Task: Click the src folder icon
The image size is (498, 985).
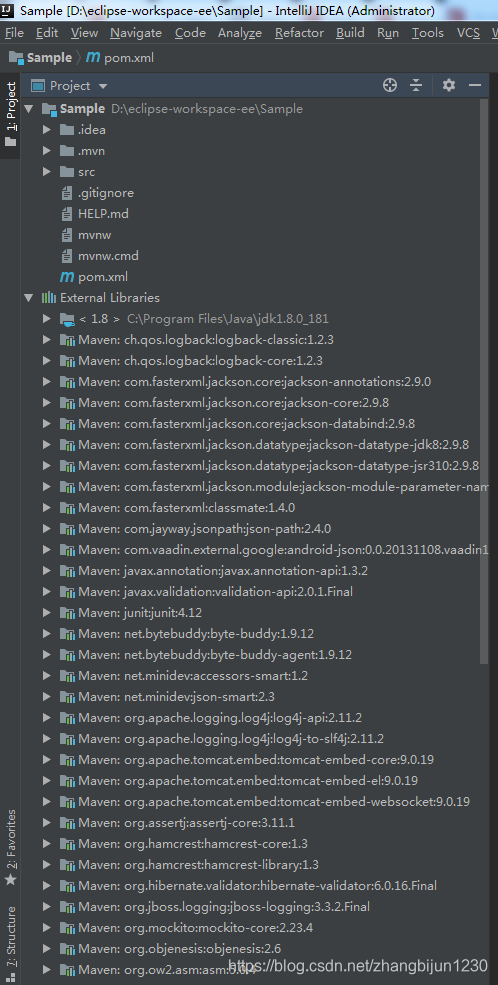Action: tap(67, 172)
